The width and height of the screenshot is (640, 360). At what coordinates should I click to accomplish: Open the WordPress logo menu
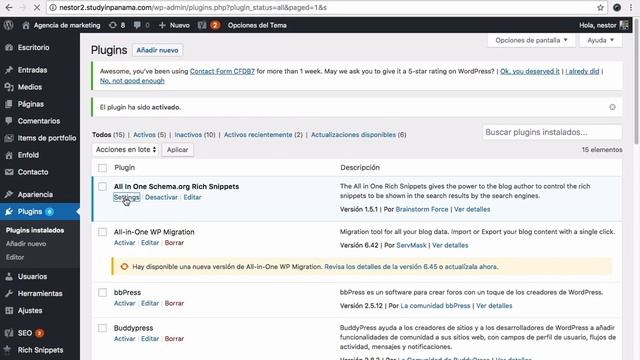point(9,25)
